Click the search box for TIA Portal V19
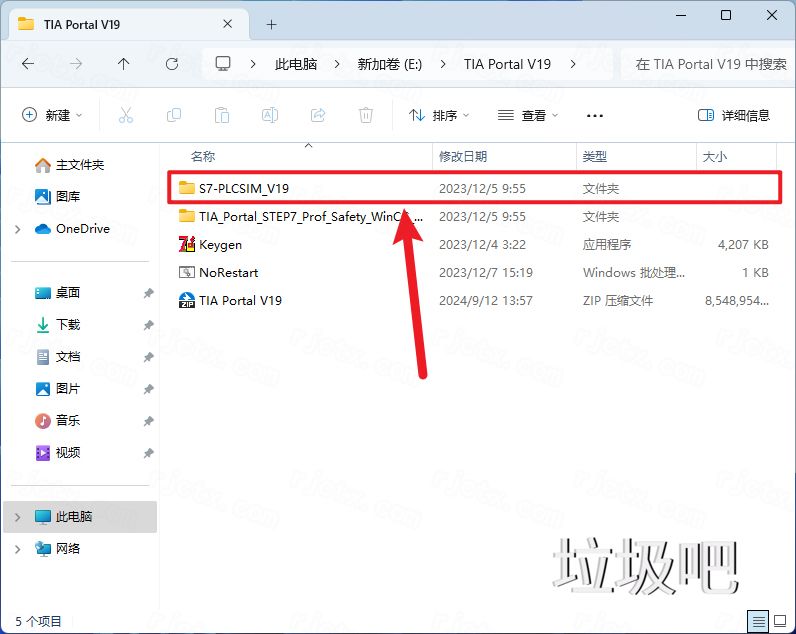Viewport: 796px width, 634px height. click(x=707, y=64)
